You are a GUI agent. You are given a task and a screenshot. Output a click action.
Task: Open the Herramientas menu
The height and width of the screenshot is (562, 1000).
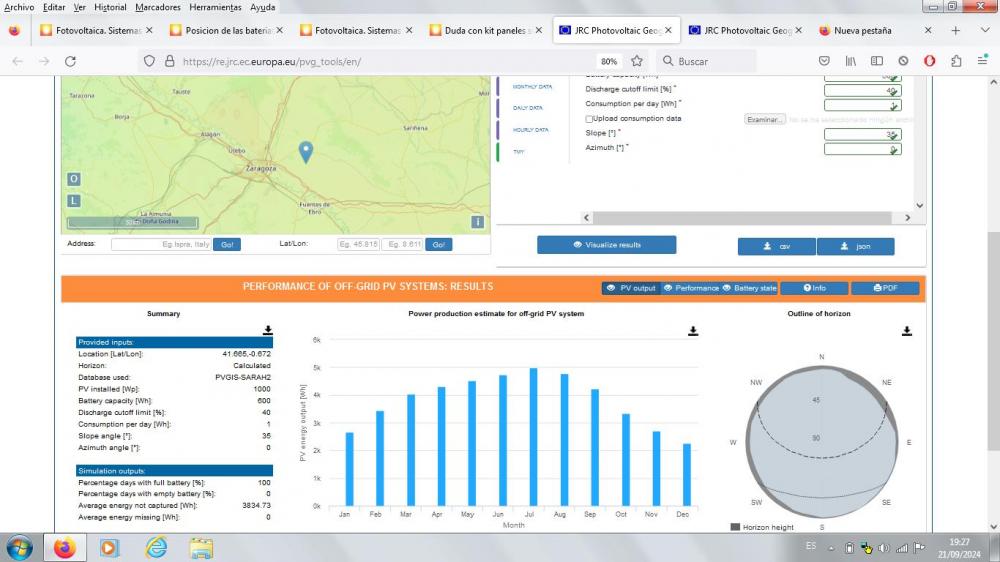[x=216, y=7]
